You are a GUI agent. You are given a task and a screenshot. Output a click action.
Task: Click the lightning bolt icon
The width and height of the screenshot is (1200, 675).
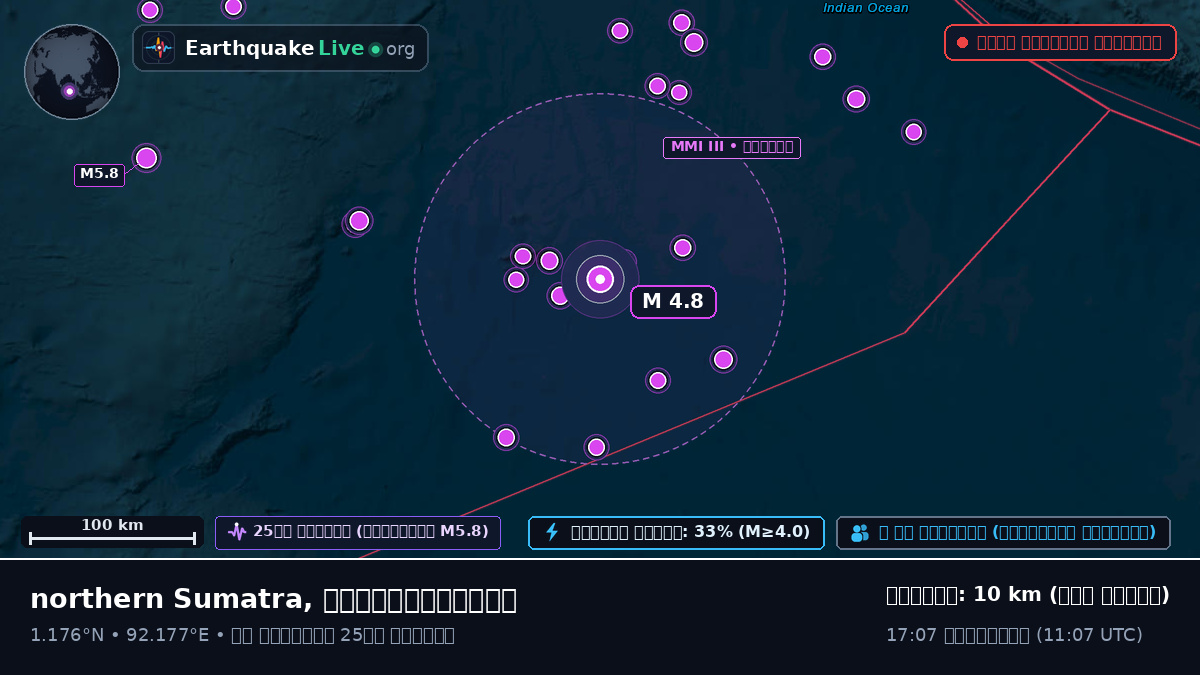coord(551,532)
